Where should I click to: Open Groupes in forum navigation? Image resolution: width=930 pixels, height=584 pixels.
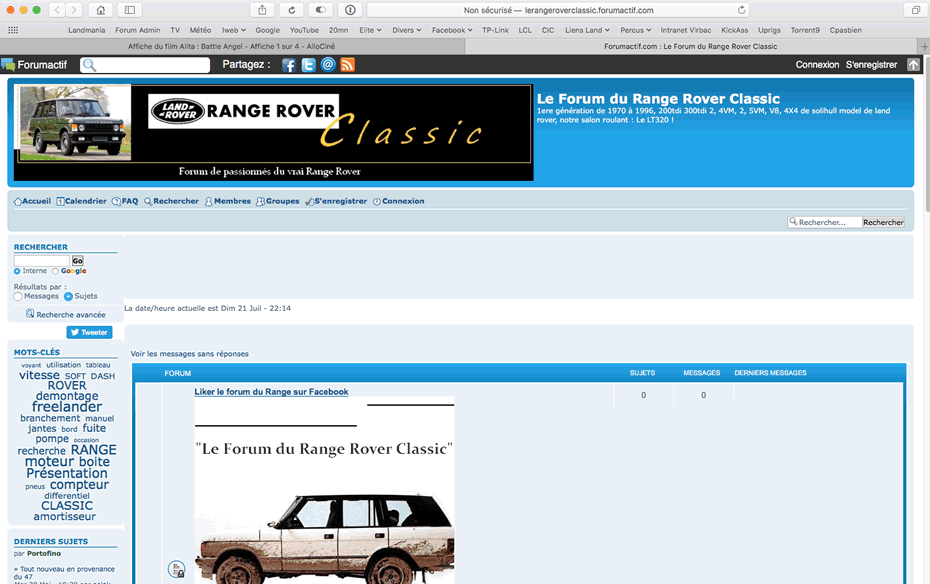tap(278, 201)
